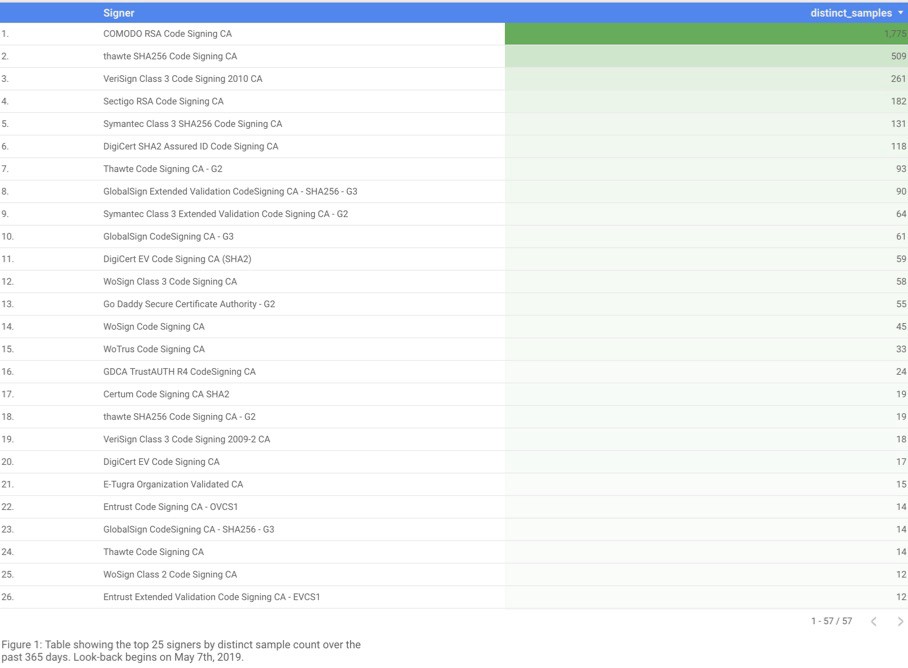Click the 1 - 57 / 57 pagination text
This screenshot has width=908, height=668.
(x=831, y=622)
